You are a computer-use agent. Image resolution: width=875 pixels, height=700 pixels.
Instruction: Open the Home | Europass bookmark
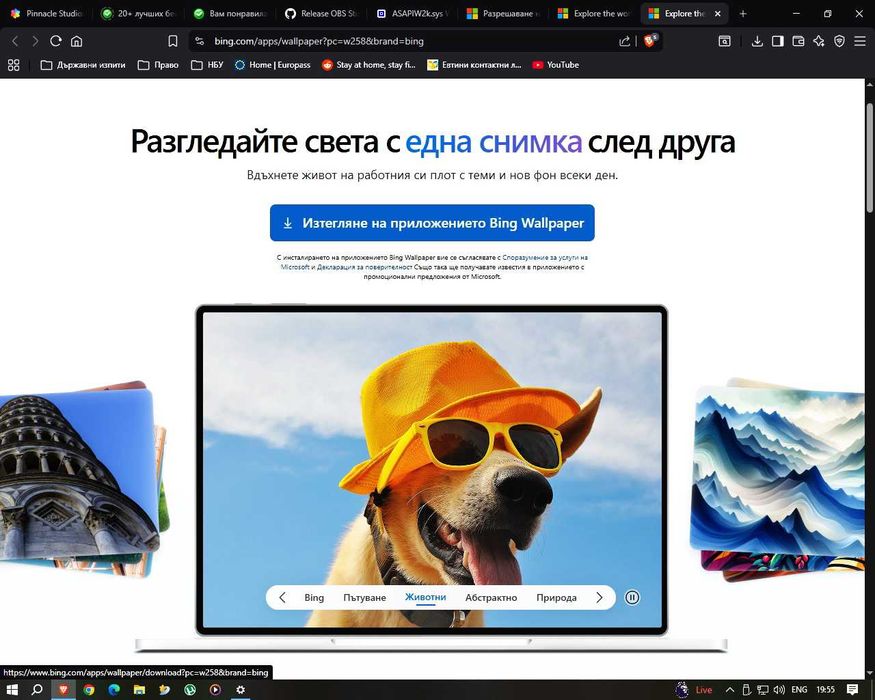(273, 65)
